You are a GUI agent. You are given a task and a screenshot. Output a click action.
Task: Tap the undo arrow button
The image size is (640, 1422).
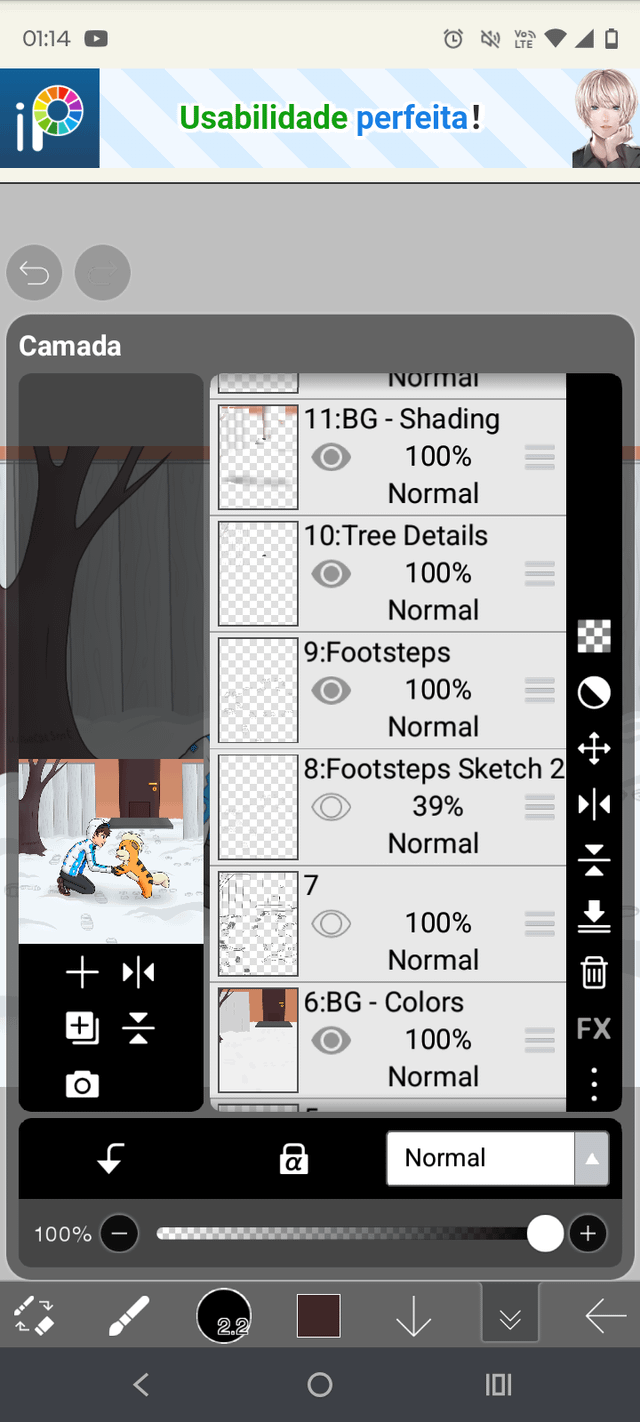click(x=34, y=273)
